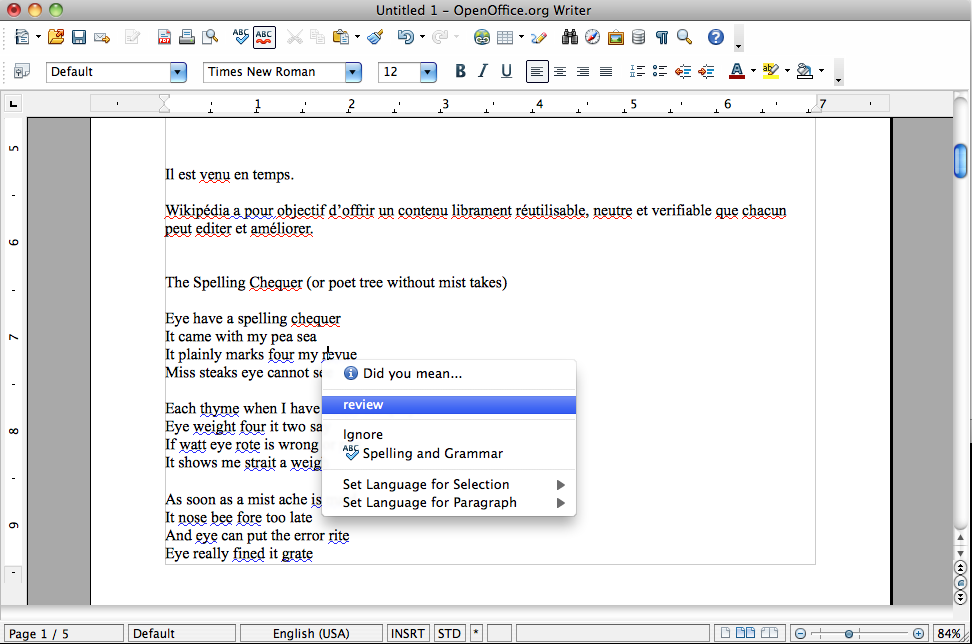
Task: Expand the font size 12 dropdown
Action: (x=428, y=72)
